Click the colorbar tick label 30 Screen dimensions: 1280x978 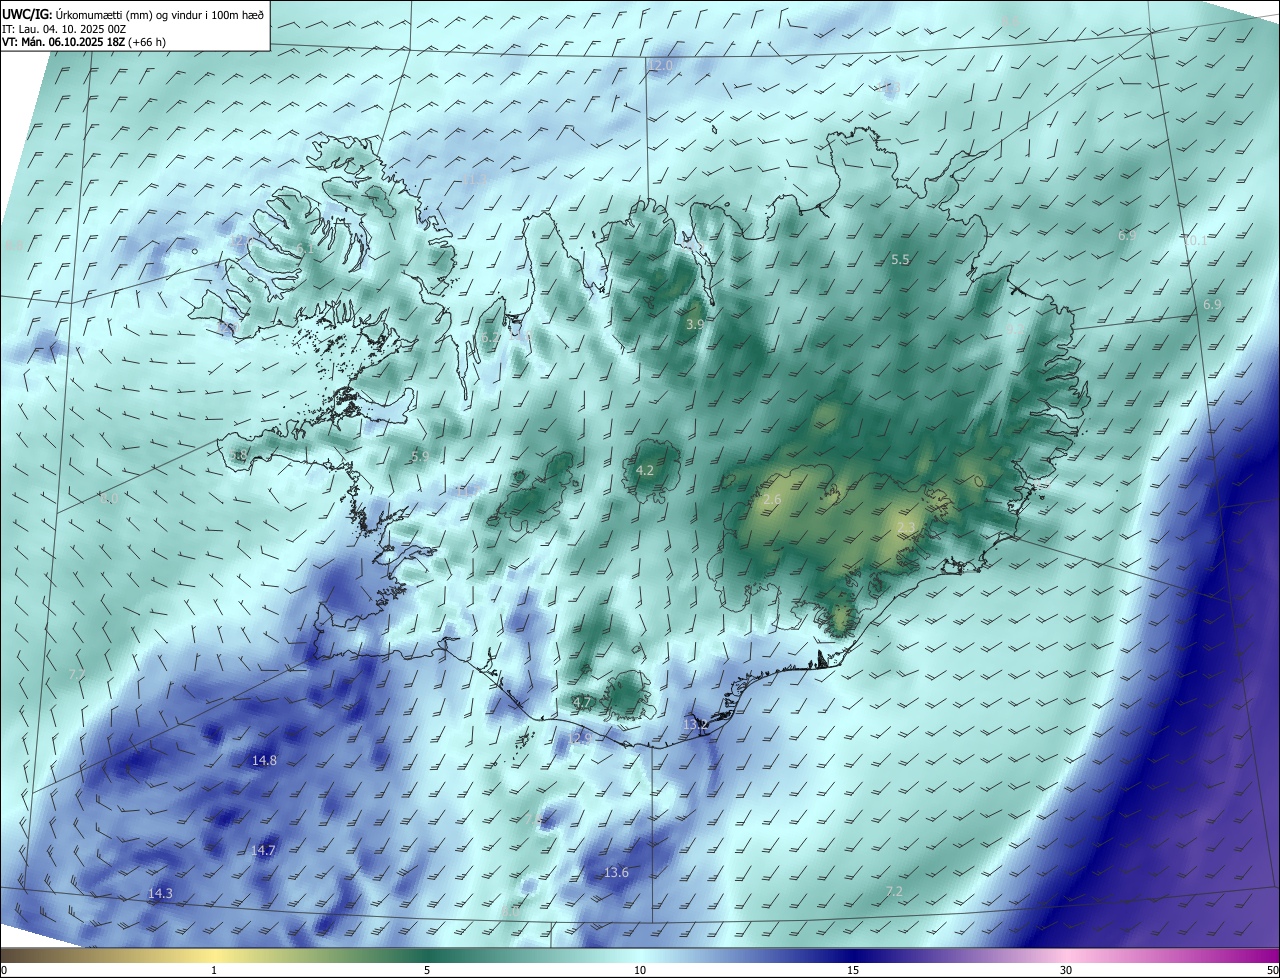click(x=1066, y=970)
